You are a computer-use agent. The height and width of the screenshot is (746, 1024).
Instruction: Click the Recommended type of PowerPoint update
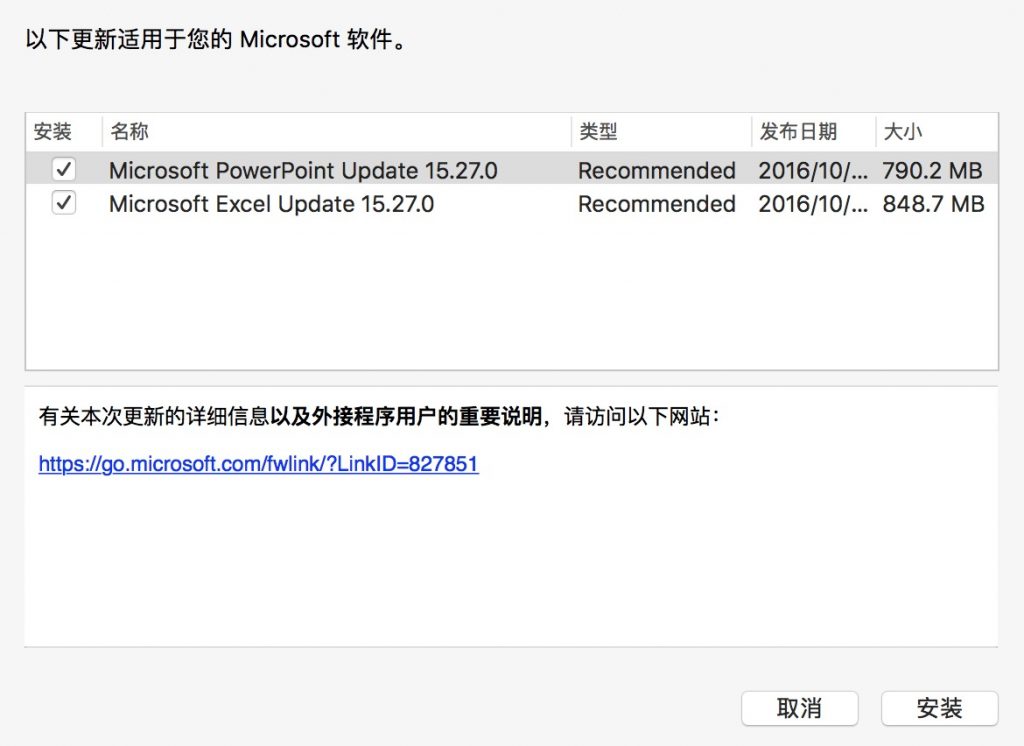657,170
